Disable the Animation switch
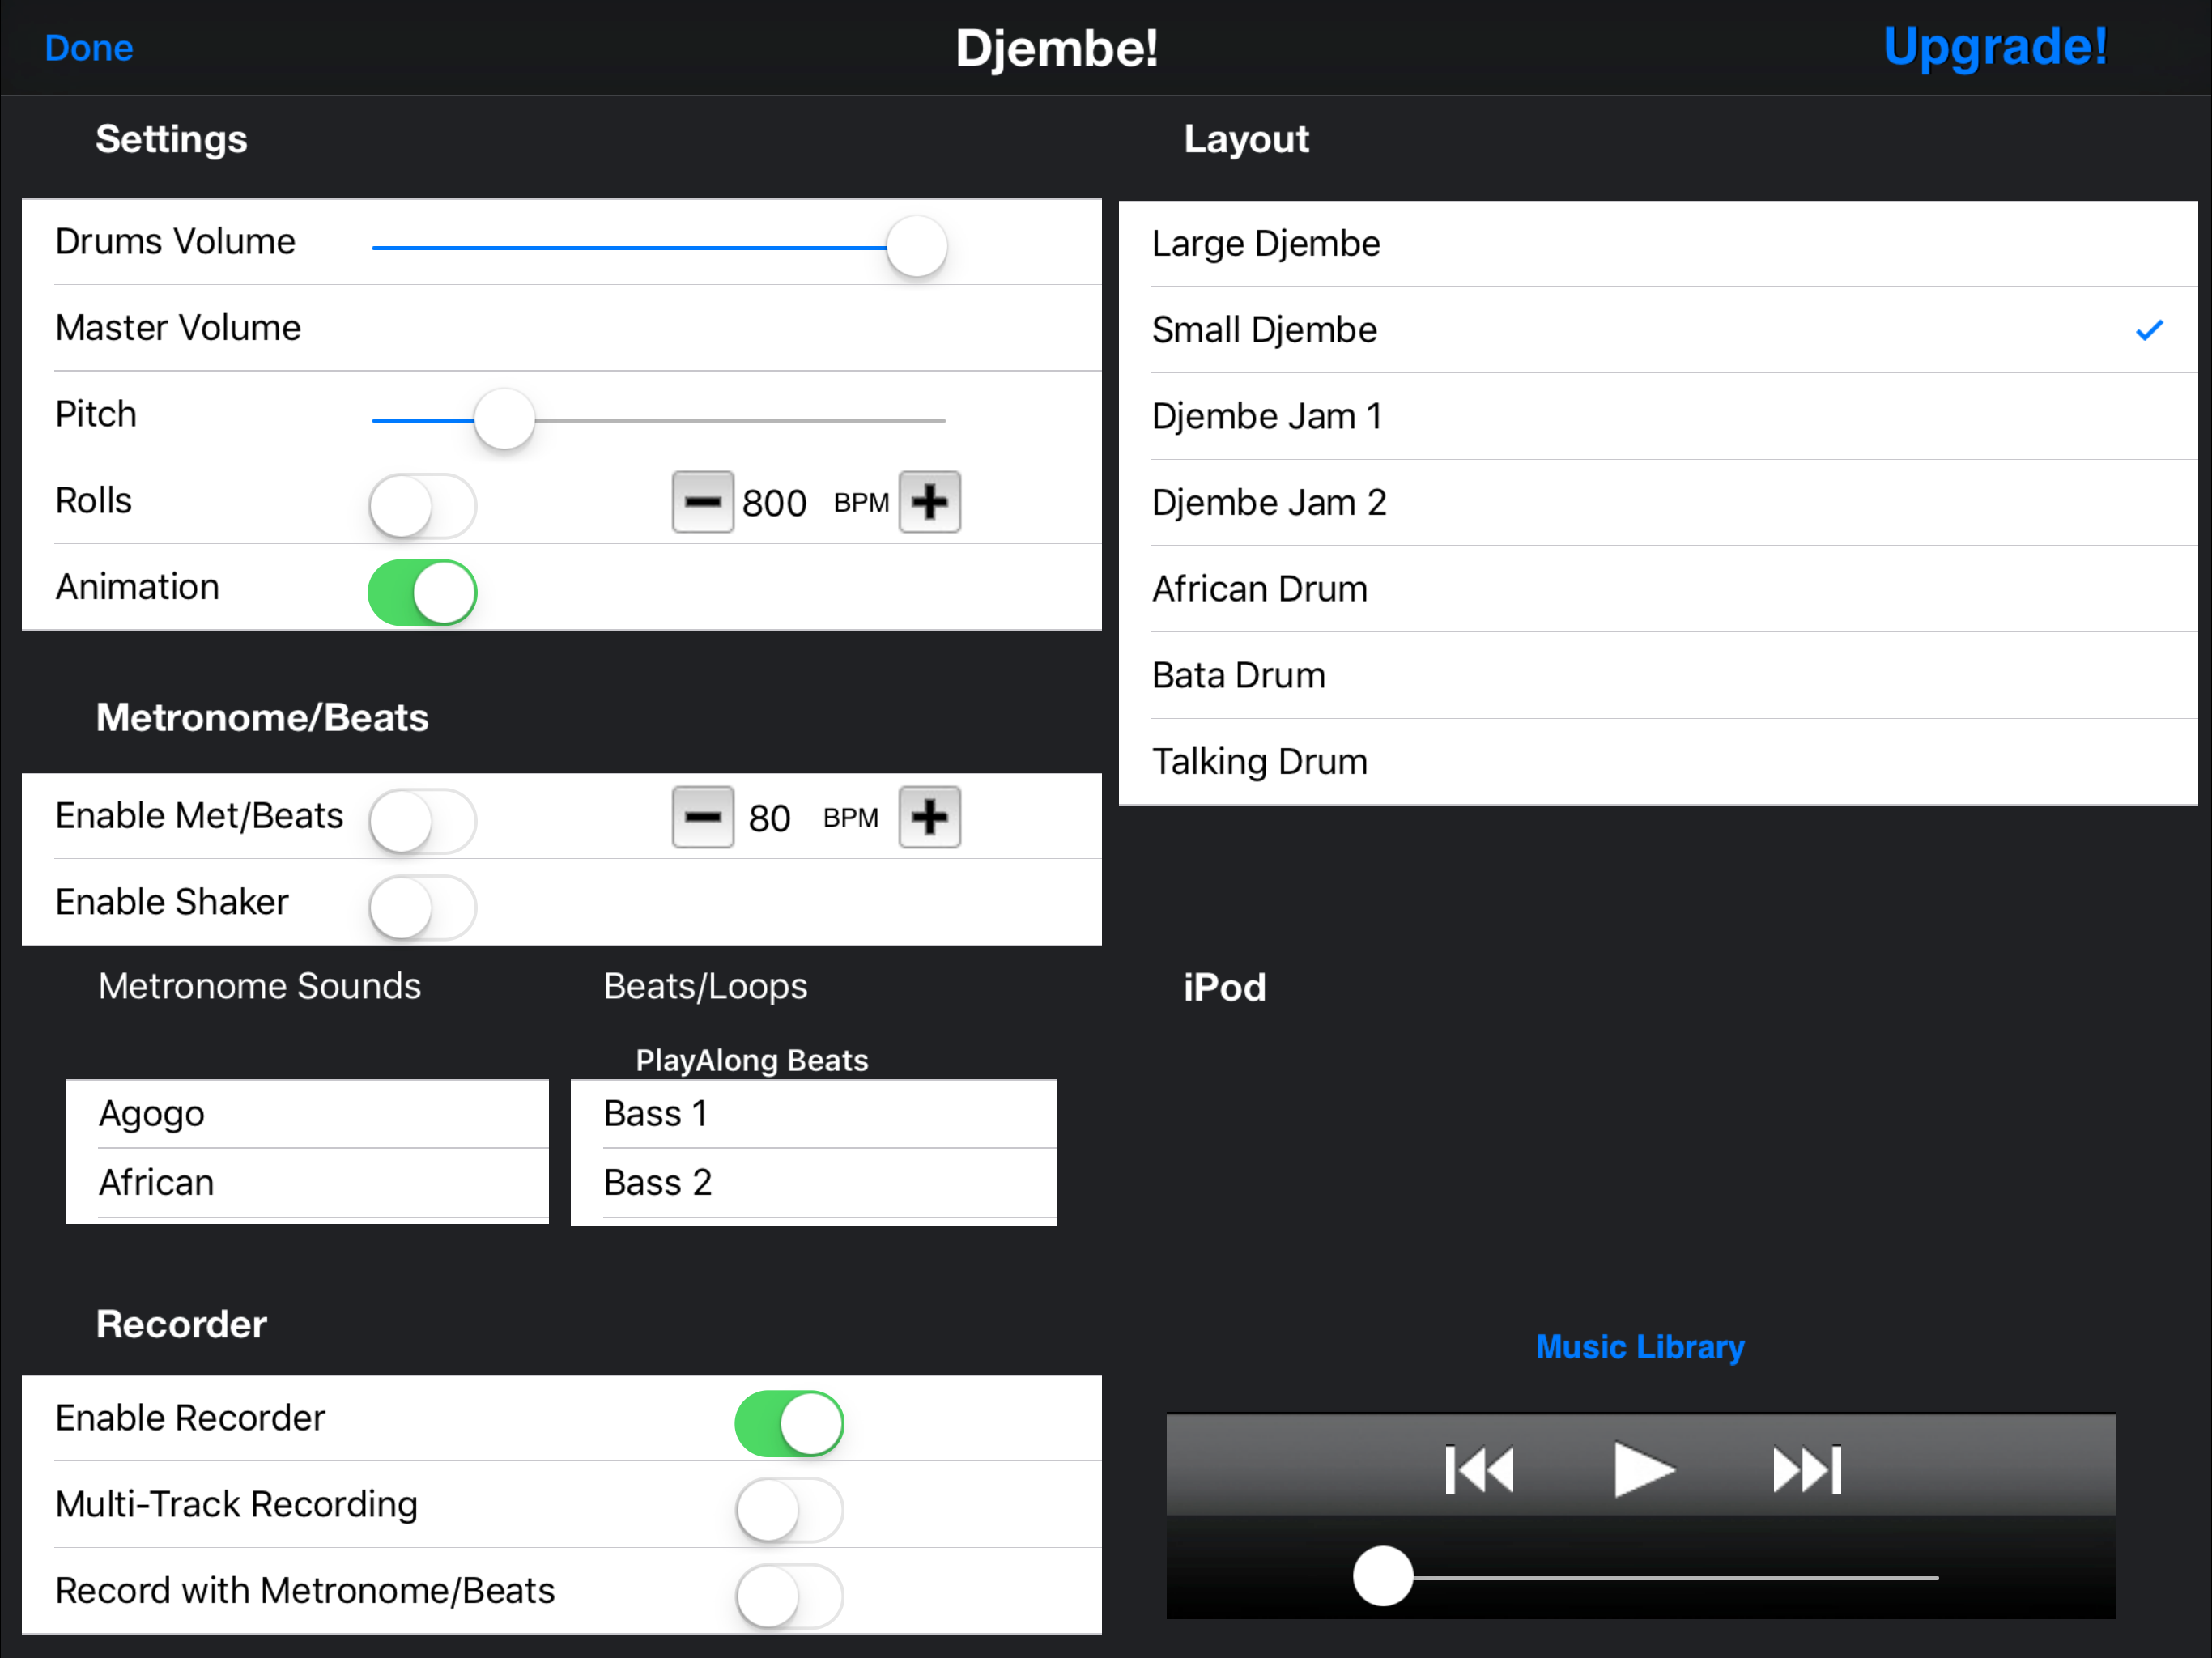The height and width of the screenshot is (1658, 2212). [422, 592]
